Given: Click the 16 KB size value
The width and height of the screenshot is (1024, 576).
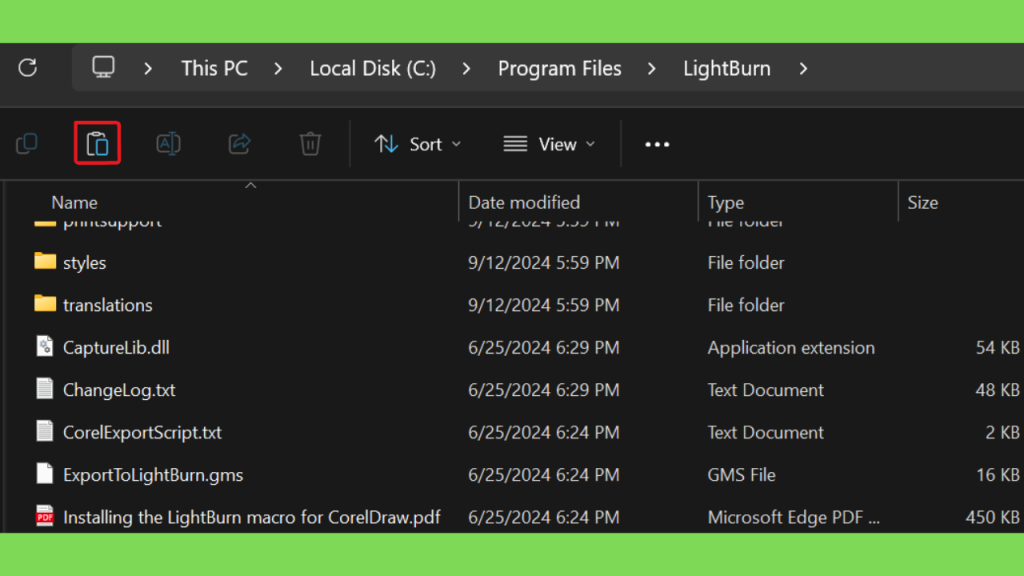Looking at the screenshot, I should 997,475.
